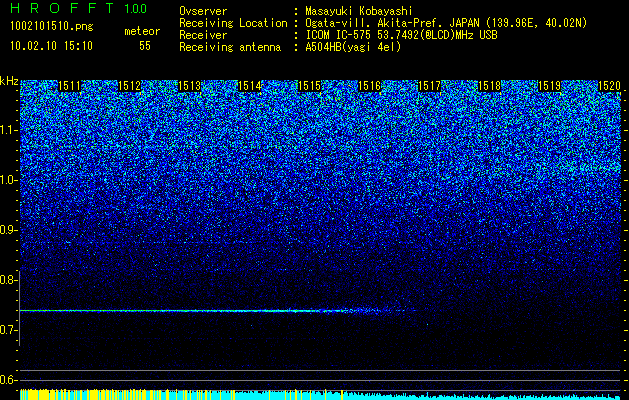This screenshot has width=629, height=400.
Task: Click the 1517 time marker
Action: (x=430, y=86)
